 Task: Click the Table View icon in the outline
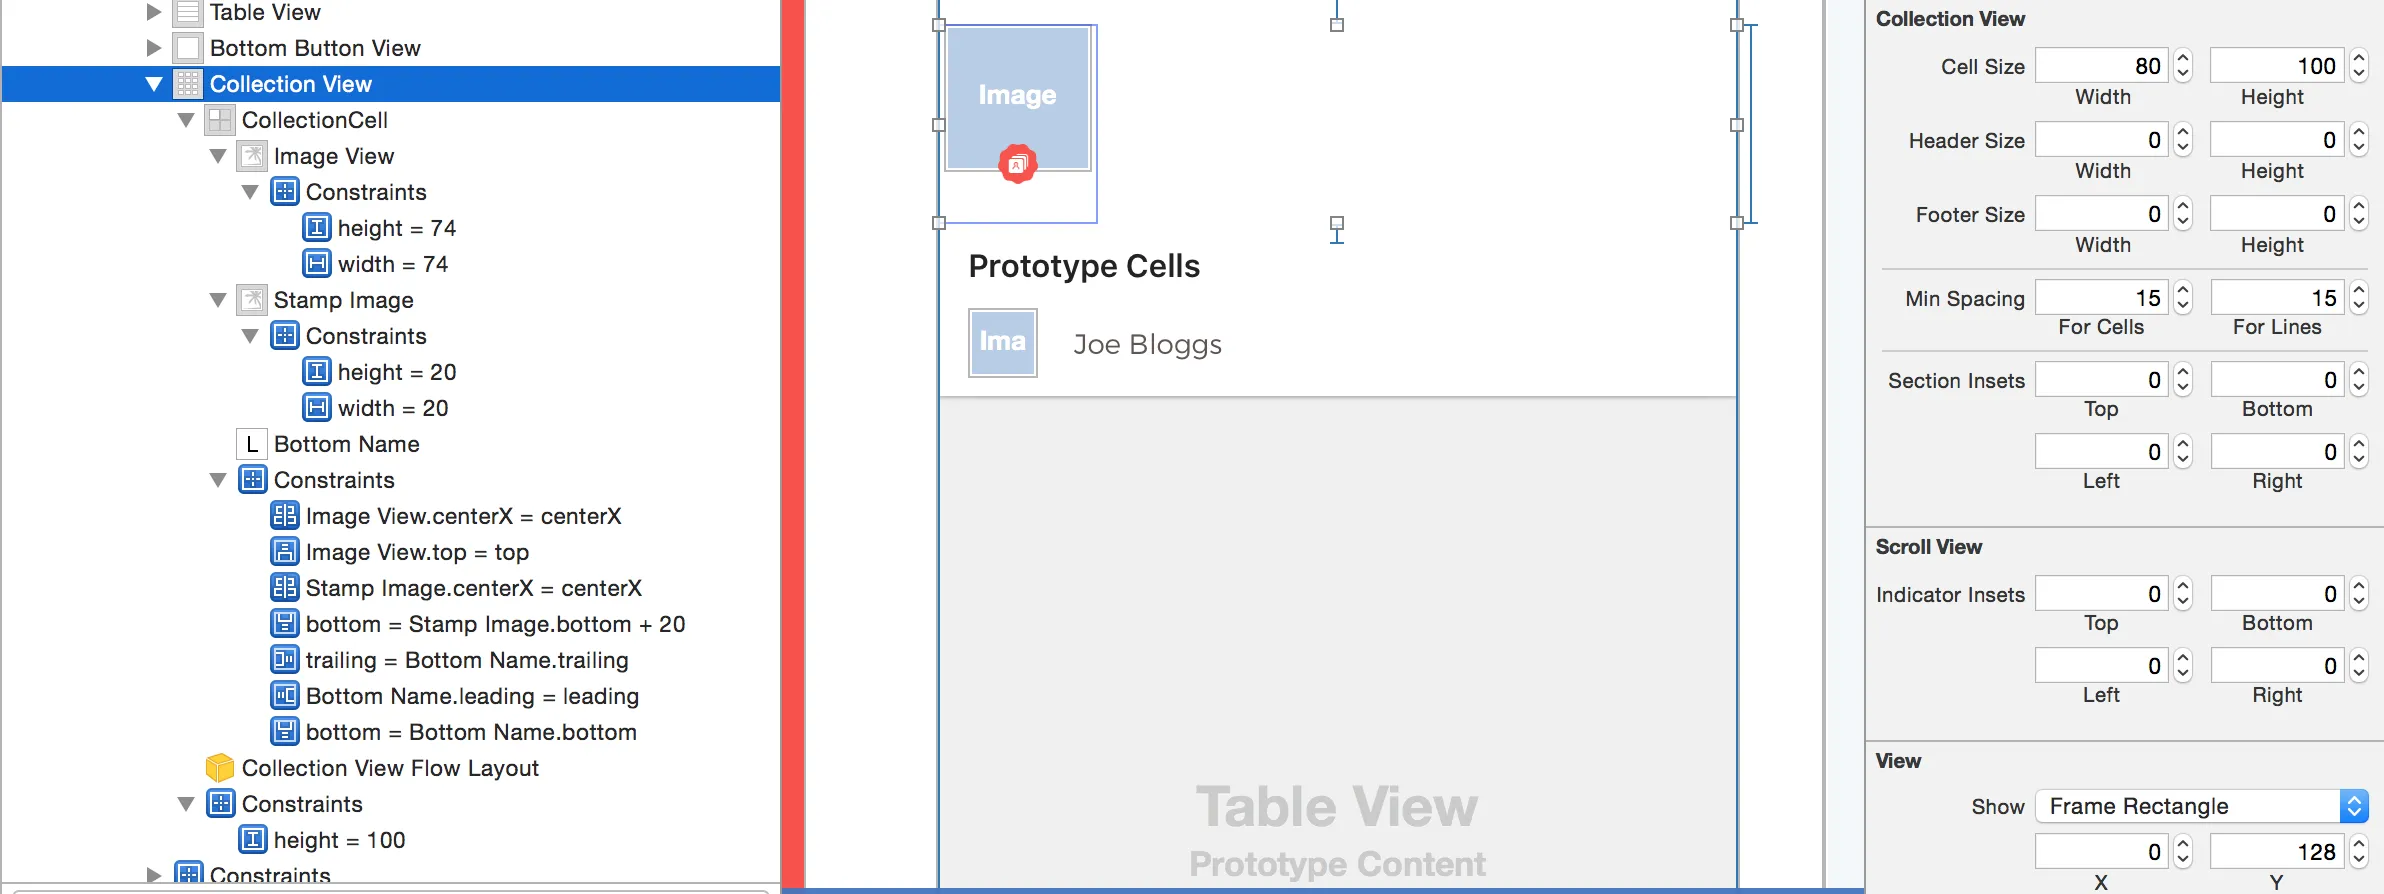tap(187, 13)
